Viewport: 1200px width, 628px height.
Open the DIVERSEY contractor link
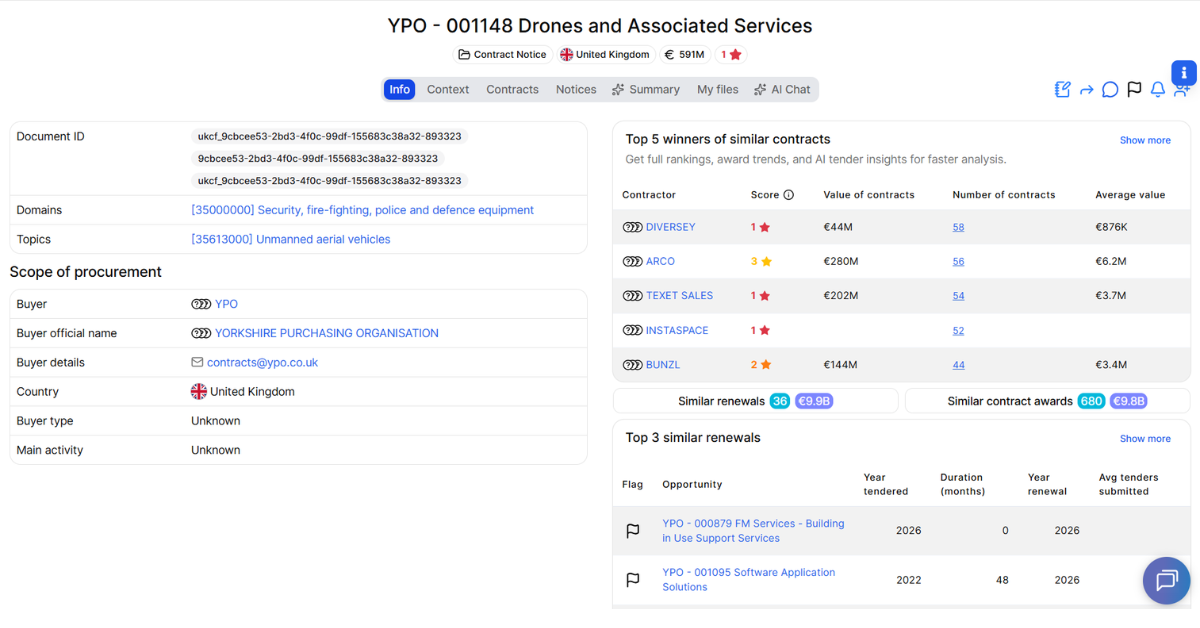click(x=671, y=227)
